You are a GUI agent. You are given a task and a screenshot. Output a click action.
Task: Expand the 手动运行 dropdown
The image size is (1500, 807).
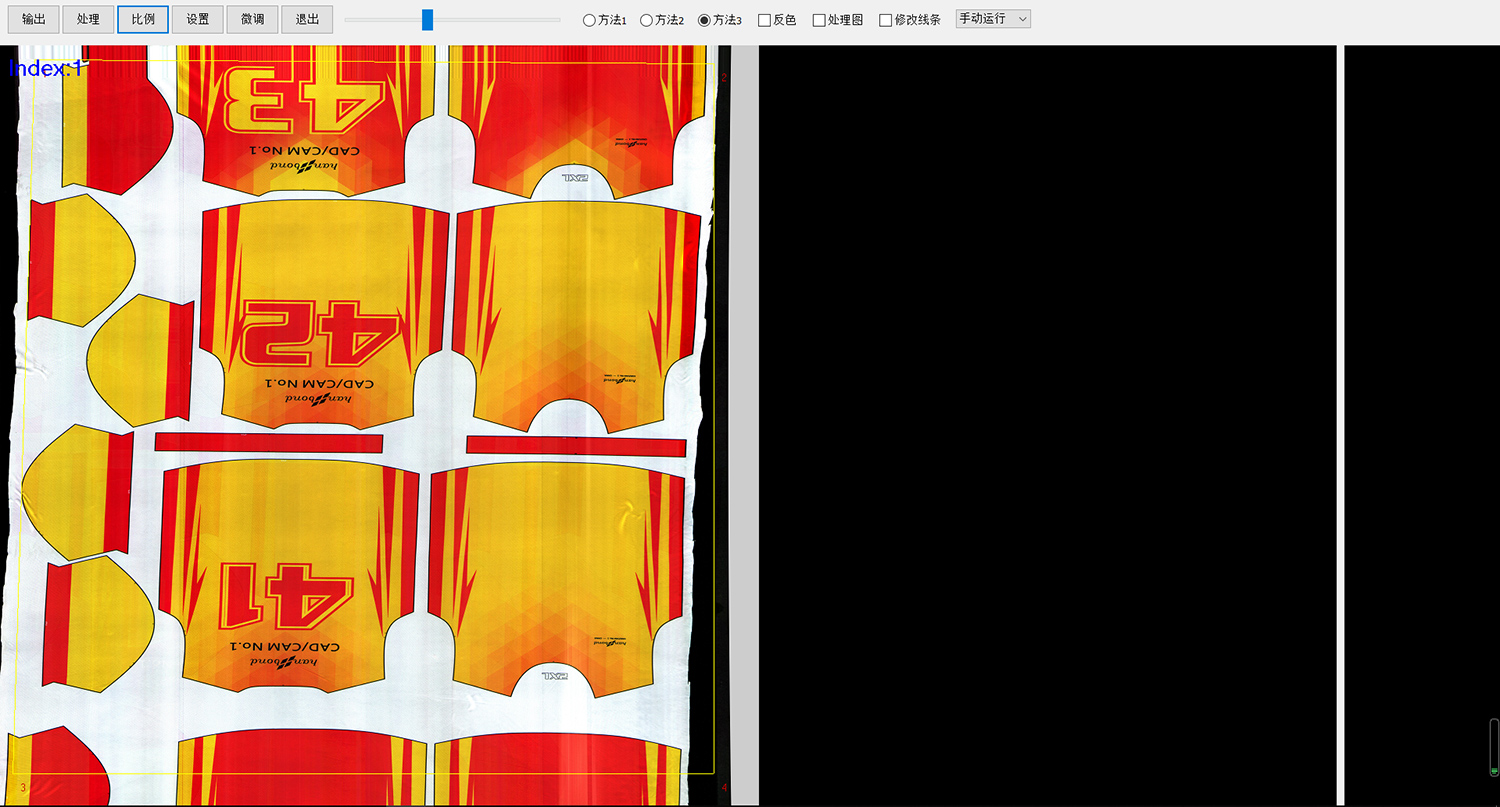point(992,19)
